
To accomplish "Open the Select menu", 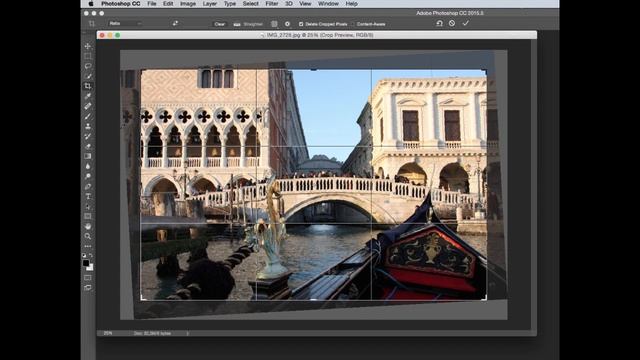I will coord(251,4).
